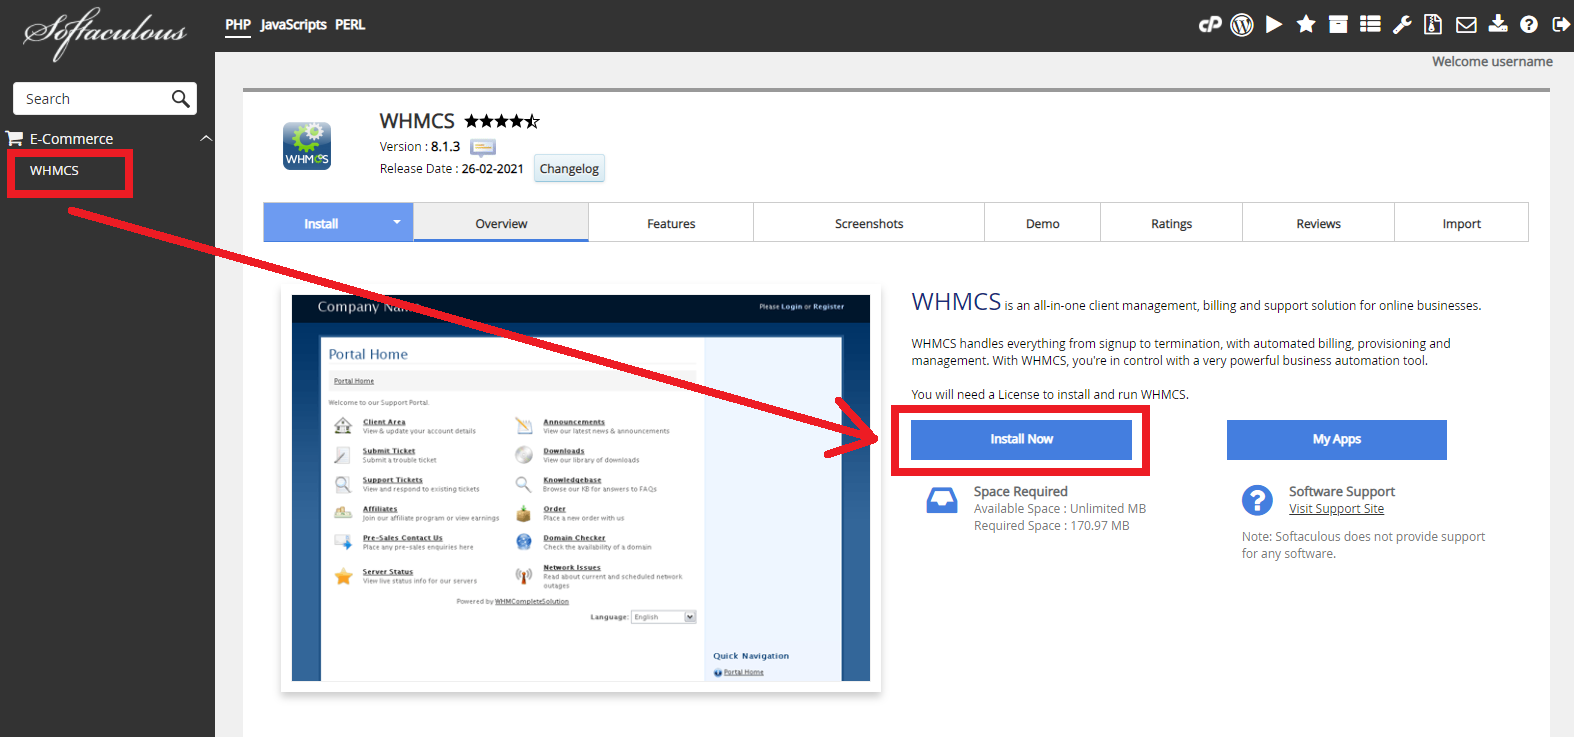Screen dimensions: 1574x737
Task: Click the Software Support question mark icon
Action: tap(1257, 500)
